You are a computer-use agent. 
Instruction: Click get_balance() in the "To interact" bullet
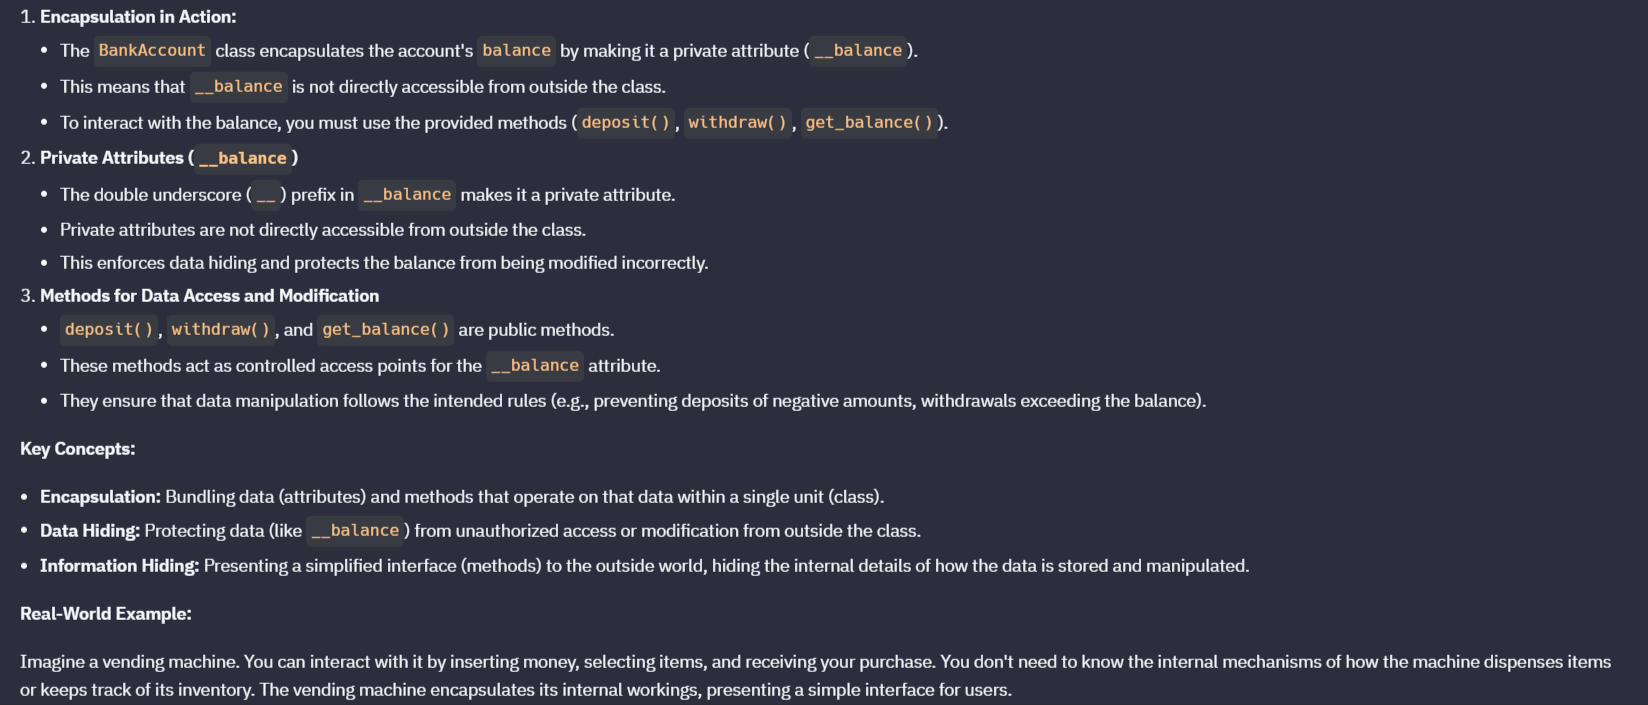pos(868,123)
